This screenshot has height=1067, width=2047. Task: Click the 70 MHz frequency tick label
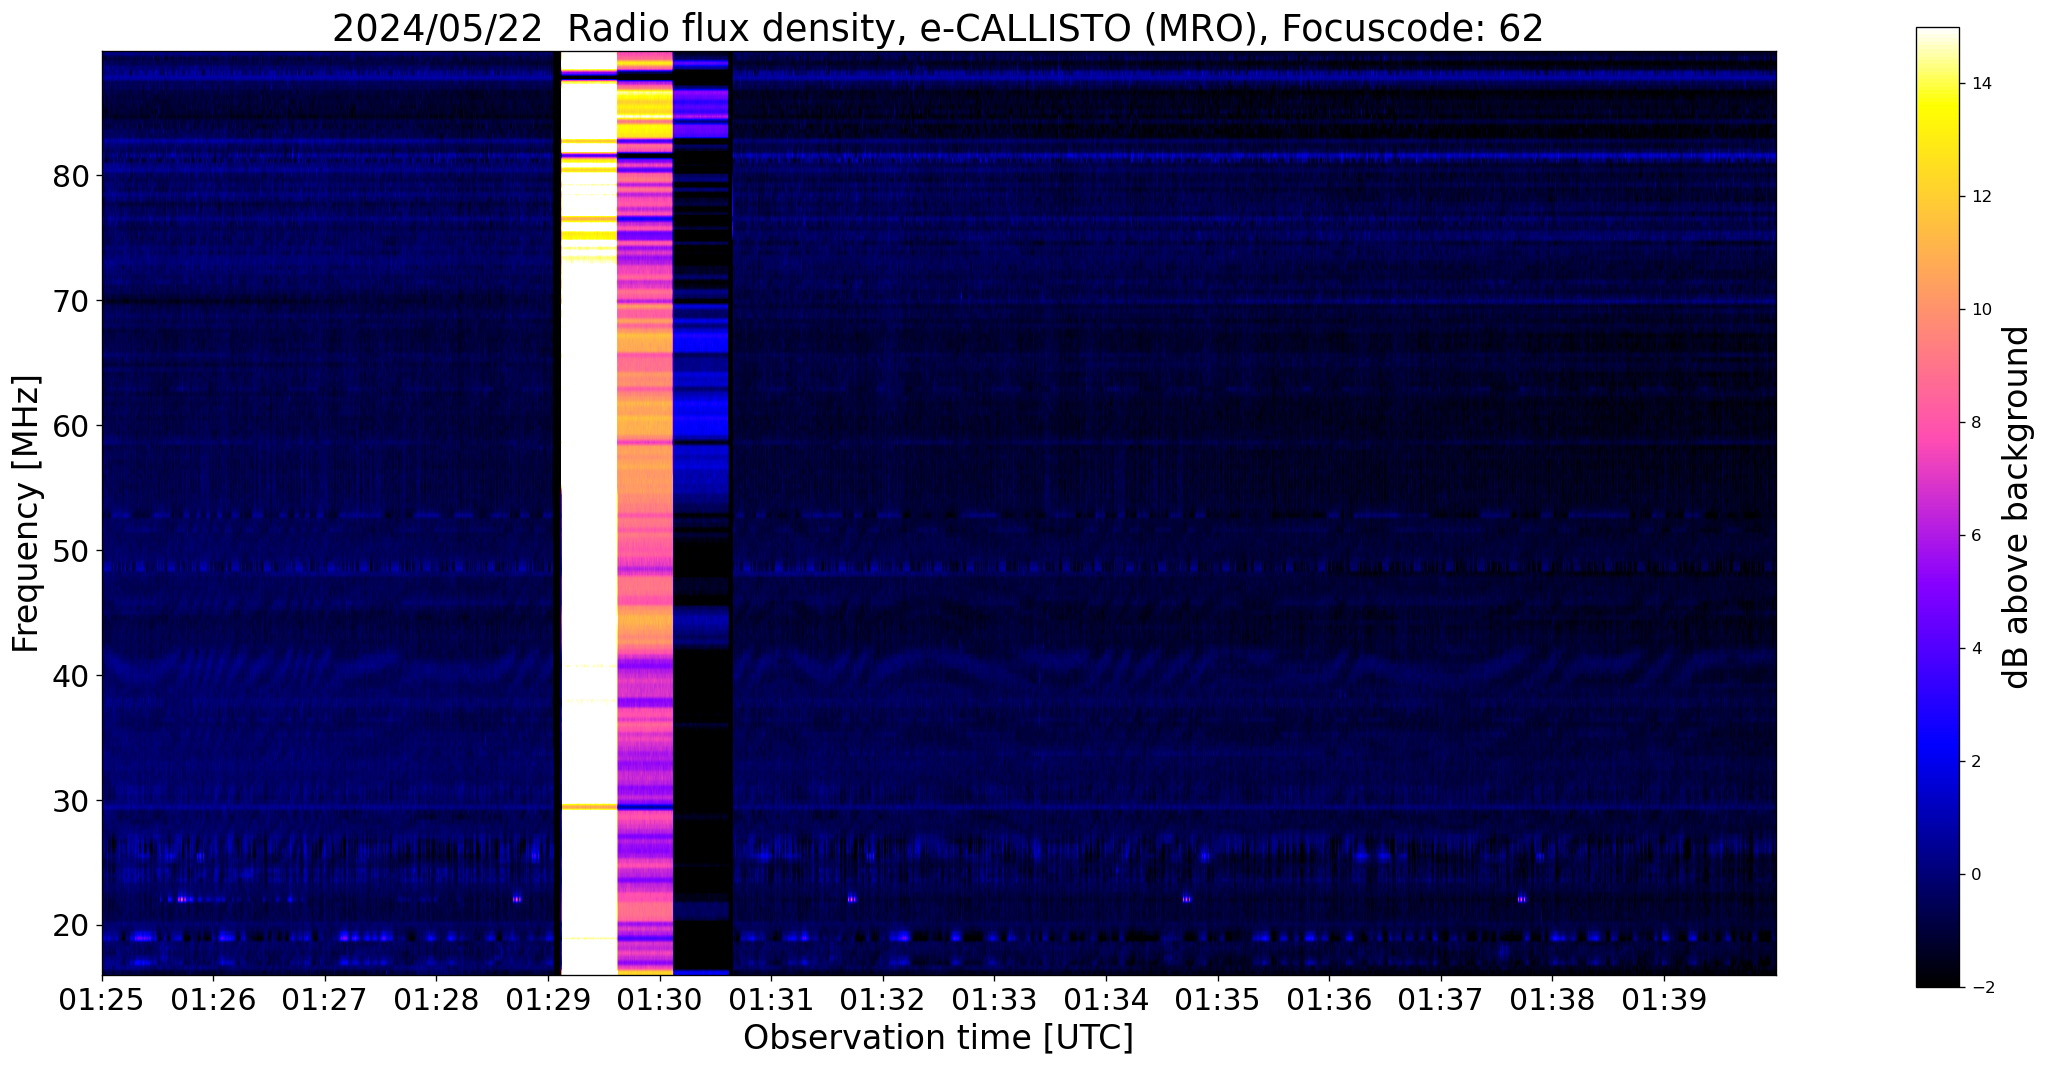click(71, 301)
